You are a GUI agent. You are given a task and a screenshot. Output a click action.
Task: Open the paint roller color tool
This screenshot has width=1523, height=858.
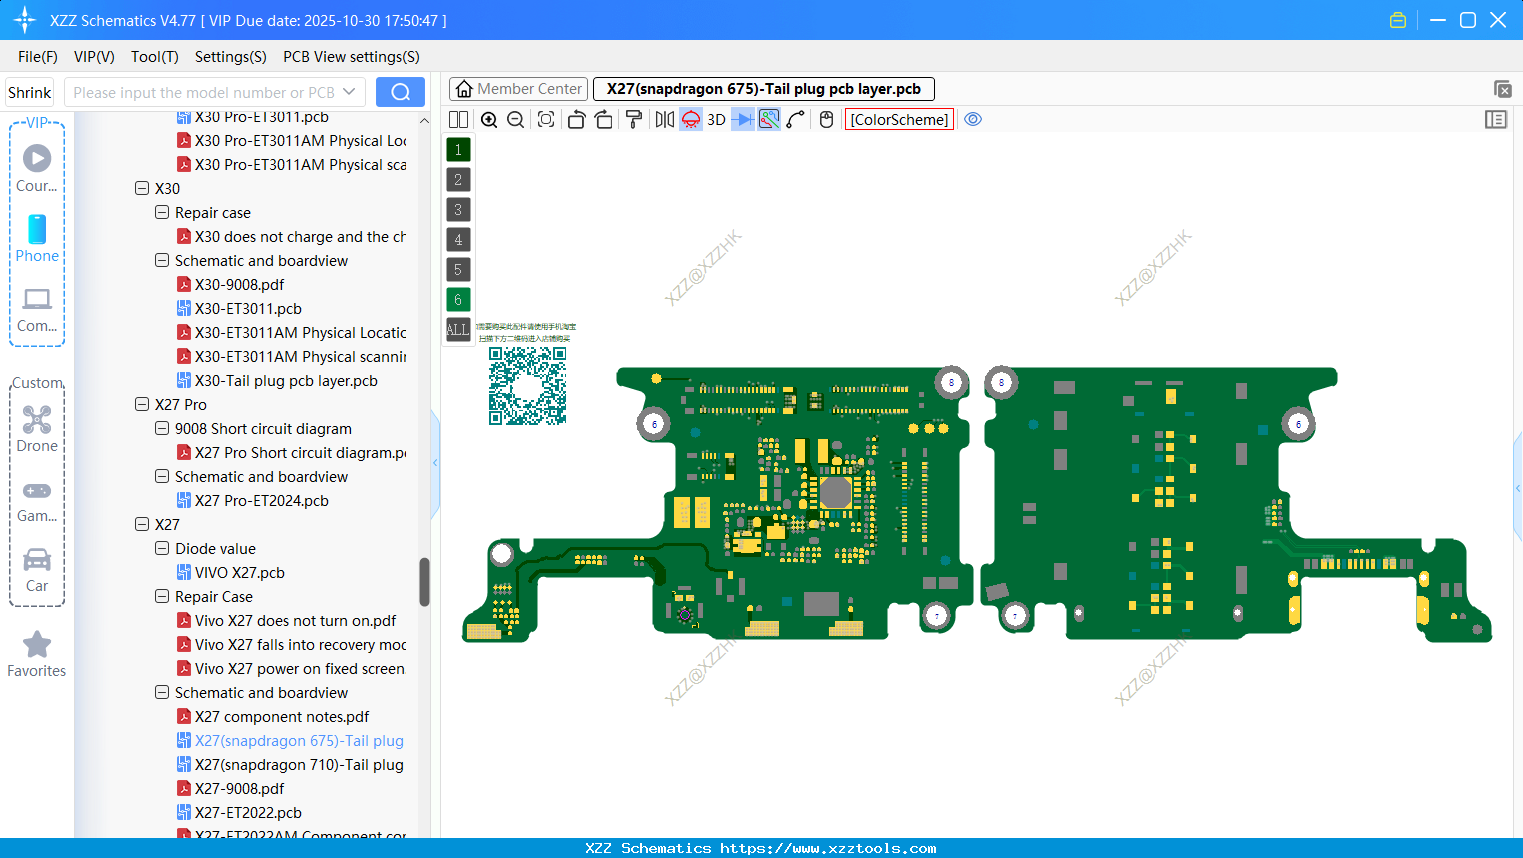(634, 119)
